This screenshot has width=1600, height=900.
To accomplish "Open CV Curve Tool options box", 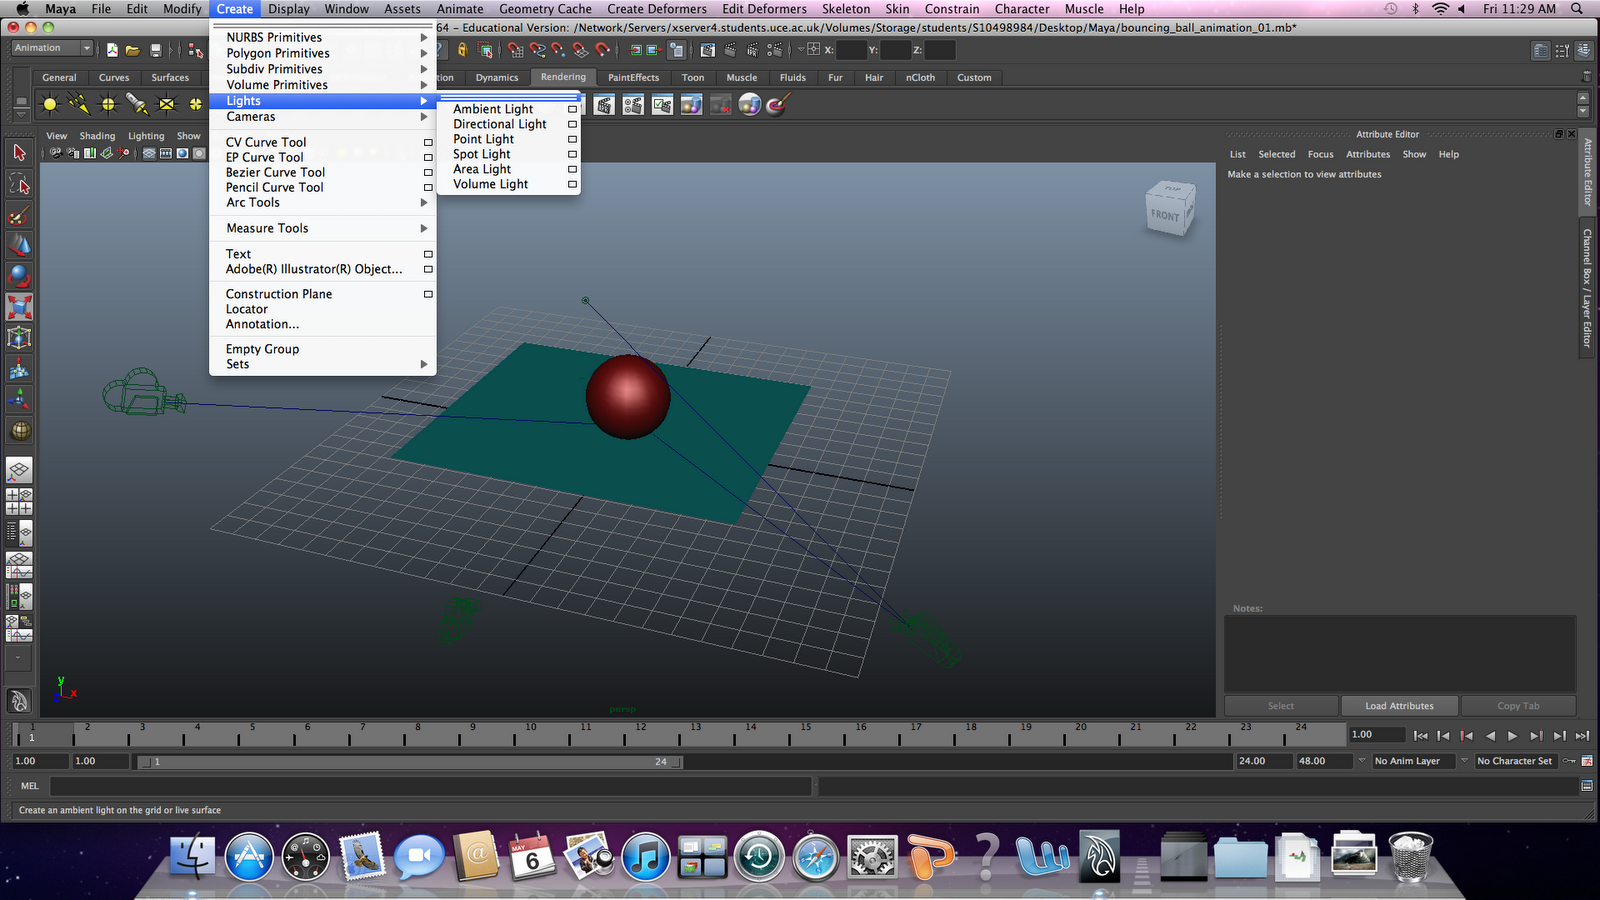I will [428, 142].
